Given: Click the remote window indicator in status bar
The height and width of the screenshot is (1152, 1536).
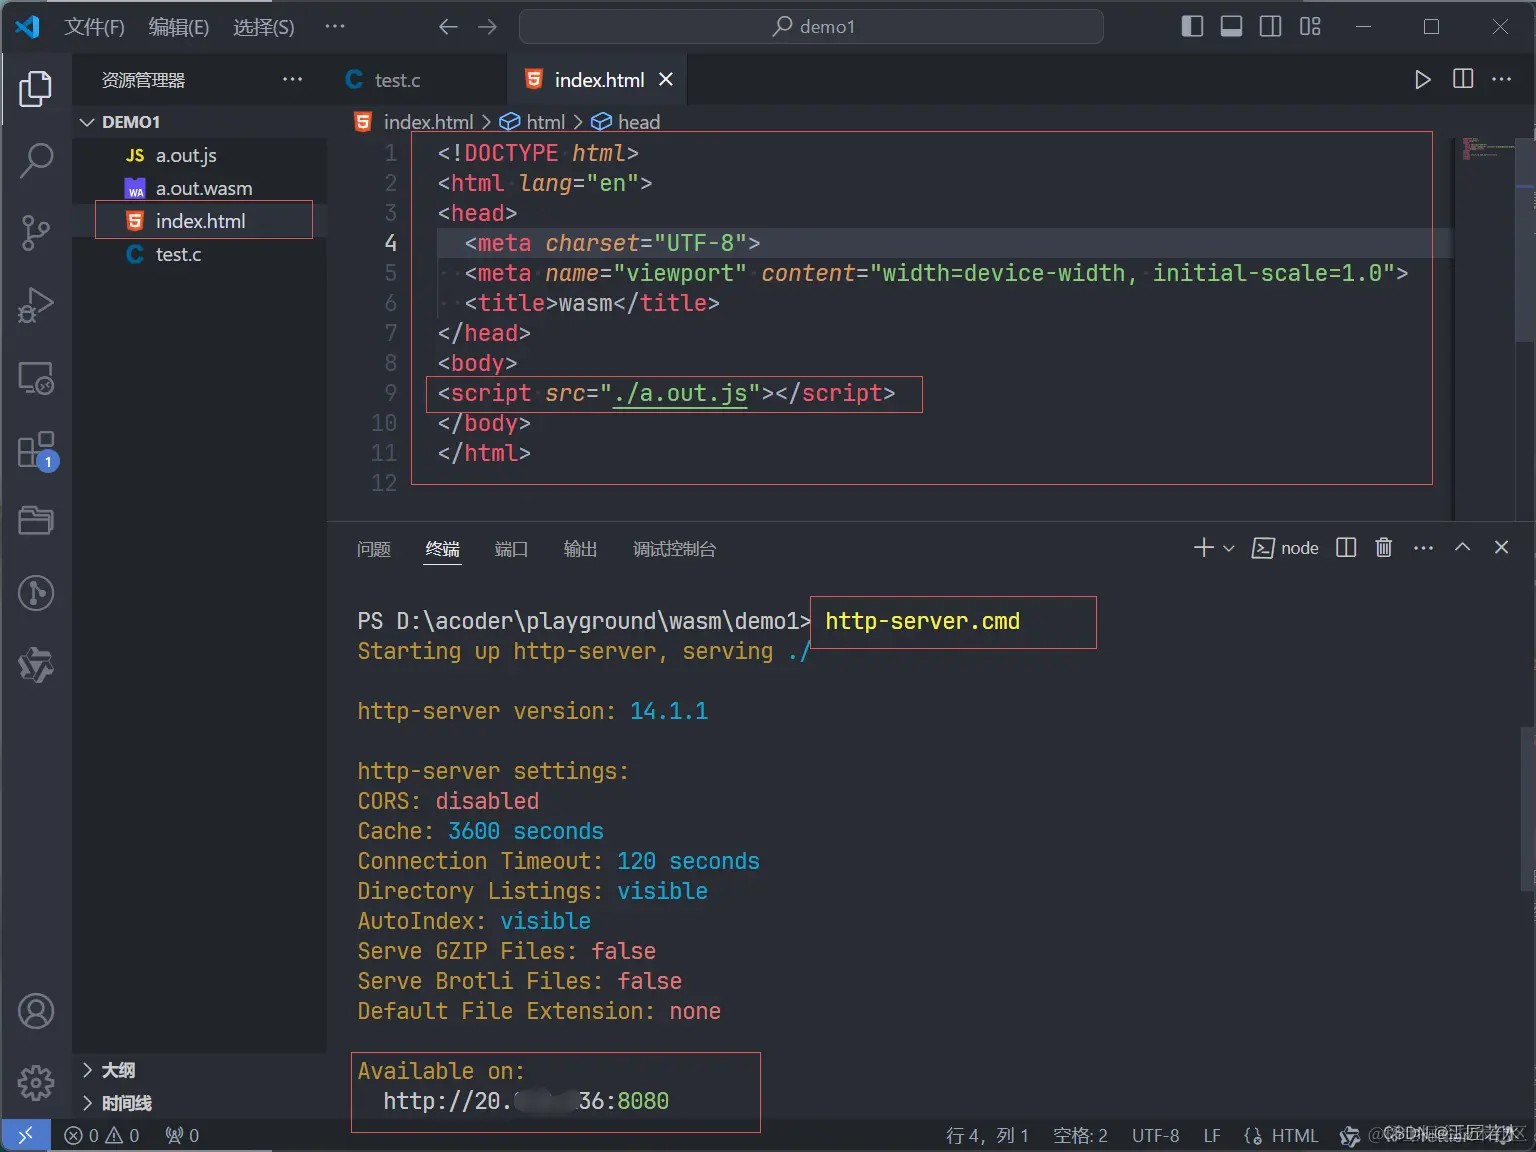Looking at the screenshot, I should pos(26,1135).
